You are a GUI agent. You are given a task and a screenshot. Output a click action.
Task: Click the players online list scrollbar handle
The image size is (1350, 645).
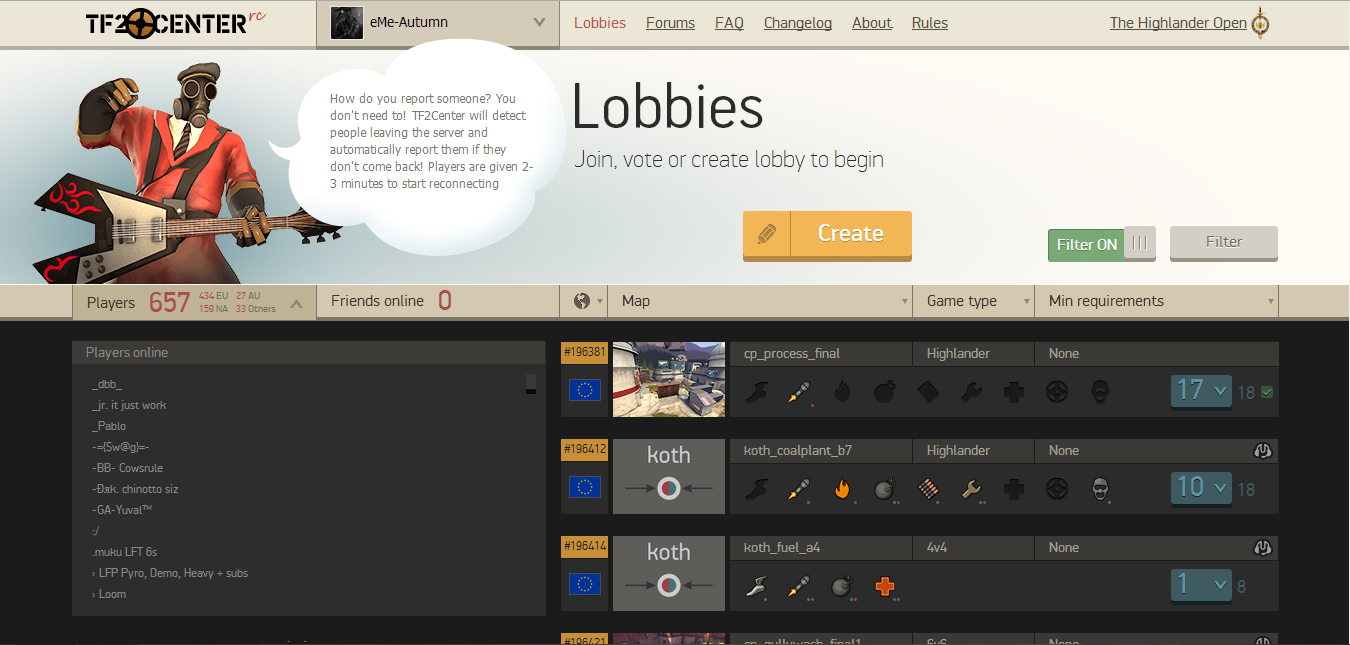tap(531, 384)
